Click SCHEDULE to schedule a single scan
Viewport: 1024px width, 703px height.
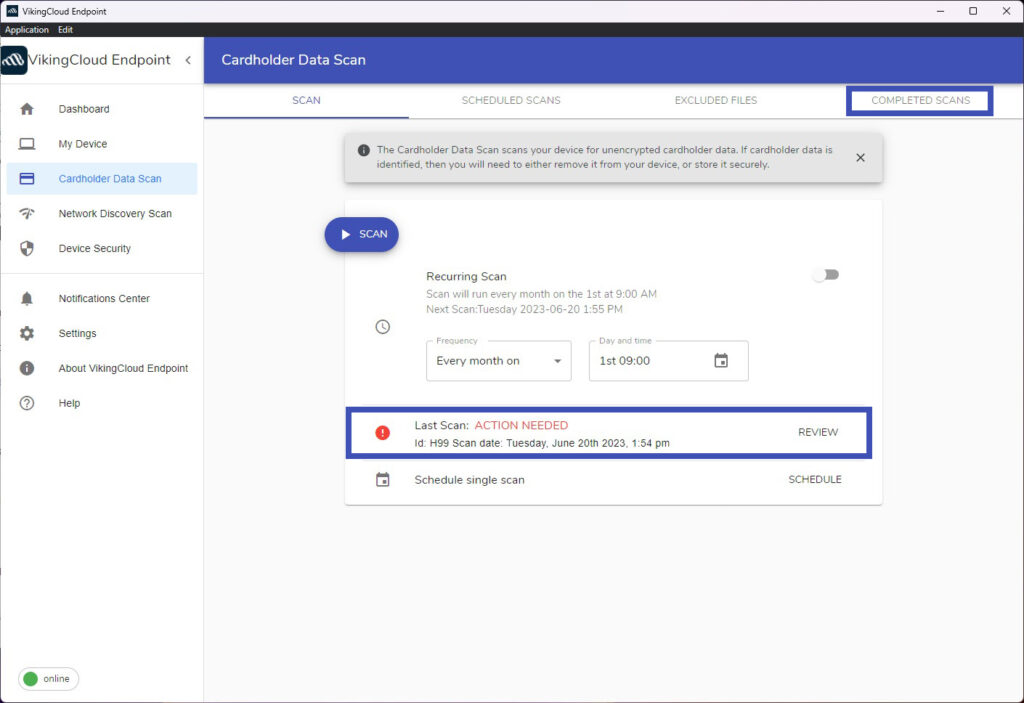coord(814,479)
